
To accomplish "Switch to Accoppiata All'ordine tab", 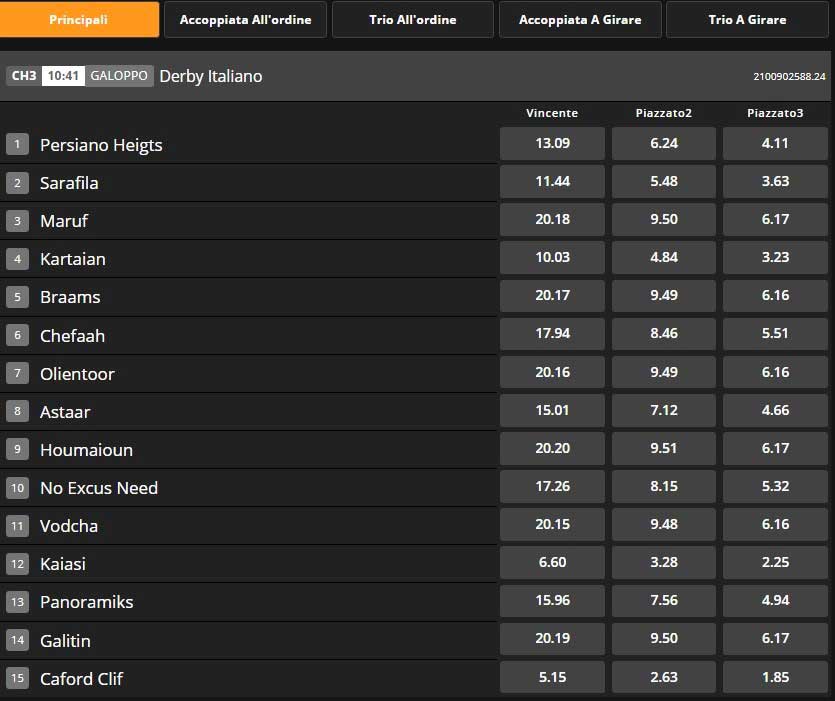I will point(245,20).
